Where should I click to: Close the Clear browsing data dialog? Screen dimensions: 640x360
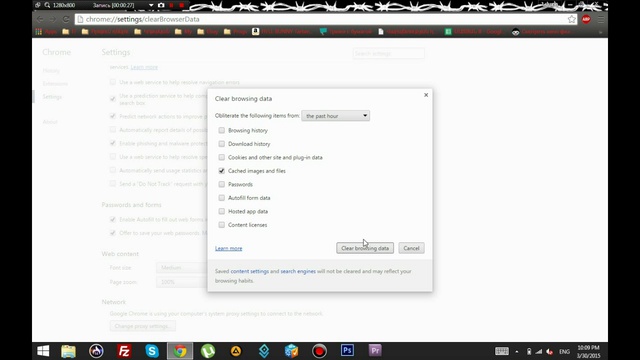pyautogui.click(x=426, y=95)
